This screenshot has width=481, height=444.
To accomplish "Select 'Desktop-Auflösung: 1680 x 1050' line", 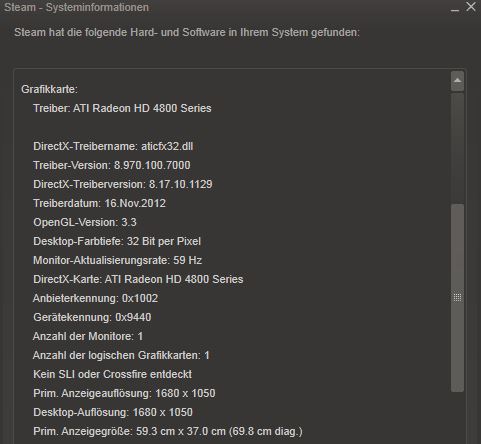I will tap(113, 412).
